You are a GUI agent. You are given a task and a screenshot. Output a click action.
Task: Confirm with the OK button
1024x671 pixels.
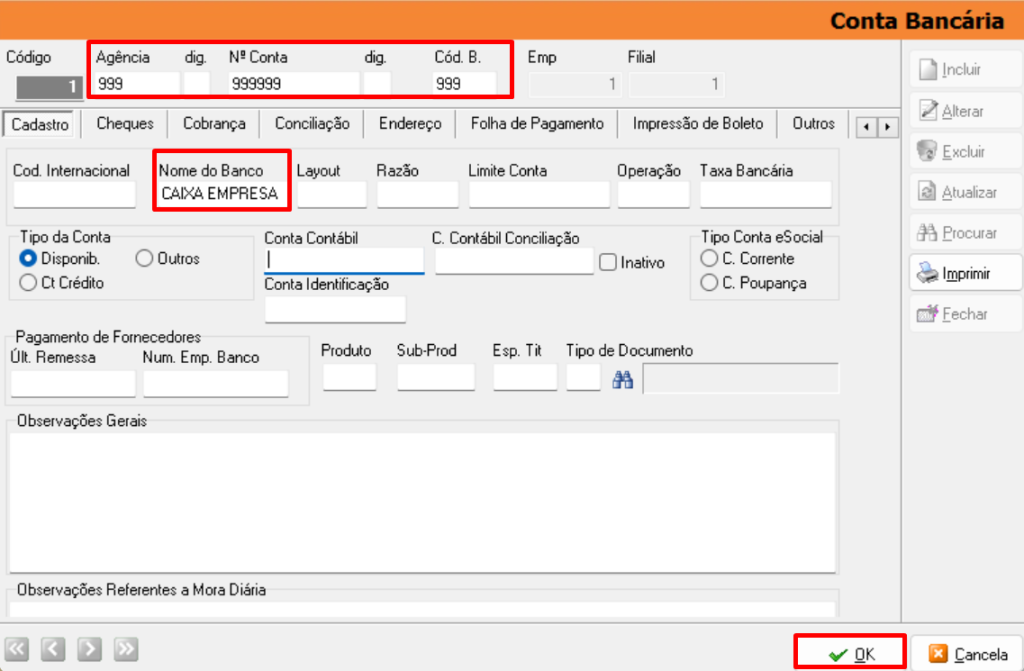(x=851, y=654)
